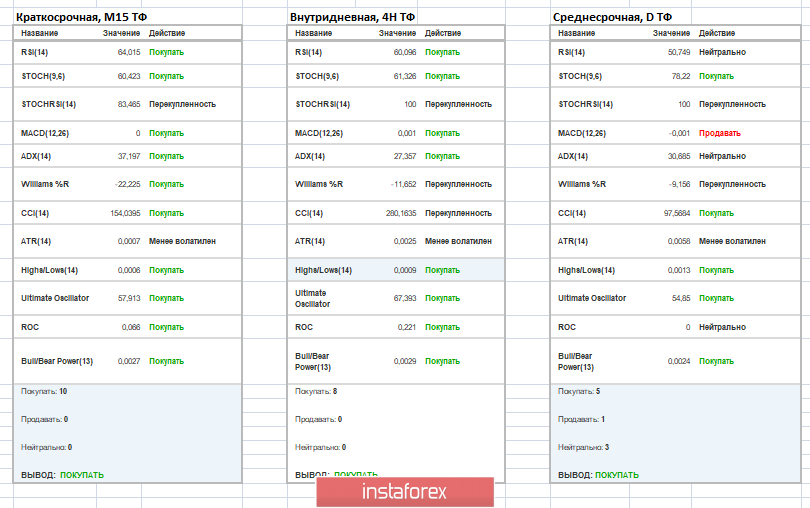
Task: Click CCI(14) value 280,1635
Action: click(401, 213)
